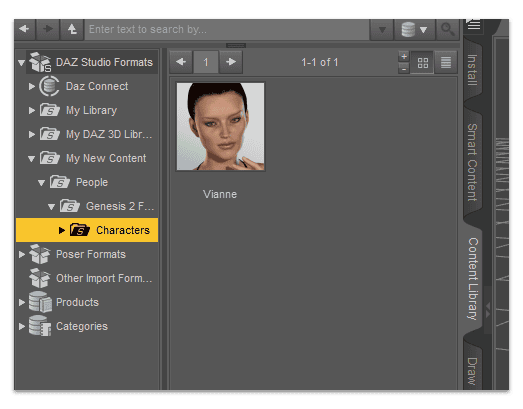The height and width of the screenshot is (409, 523).
Task: Select DAZ Studio Formats tree item
Action: (x=104, y=62)
